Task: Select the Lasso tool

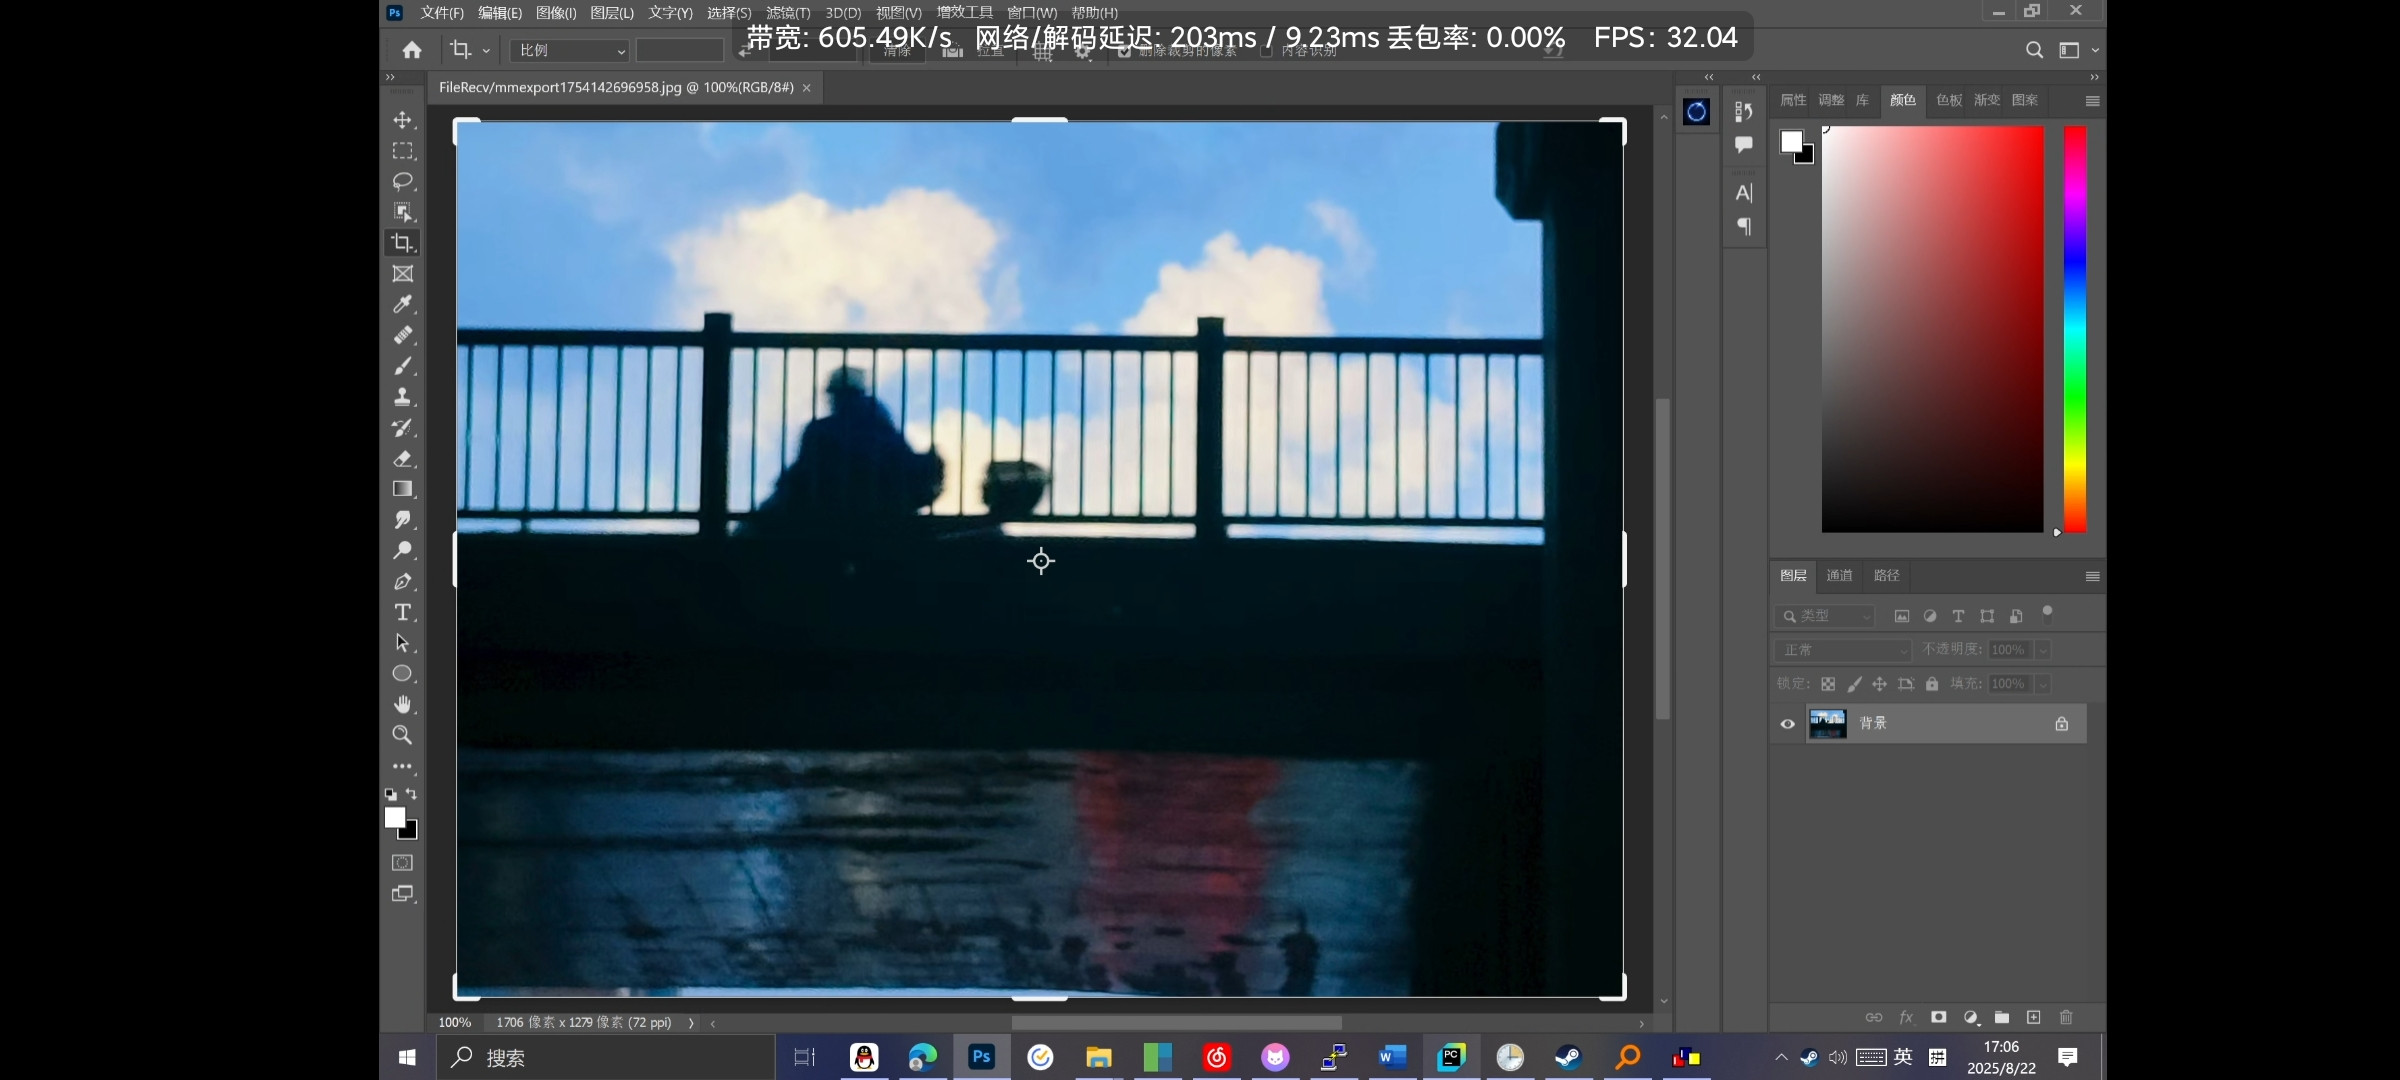Action: pyautogui.click(x=403, y=181)
